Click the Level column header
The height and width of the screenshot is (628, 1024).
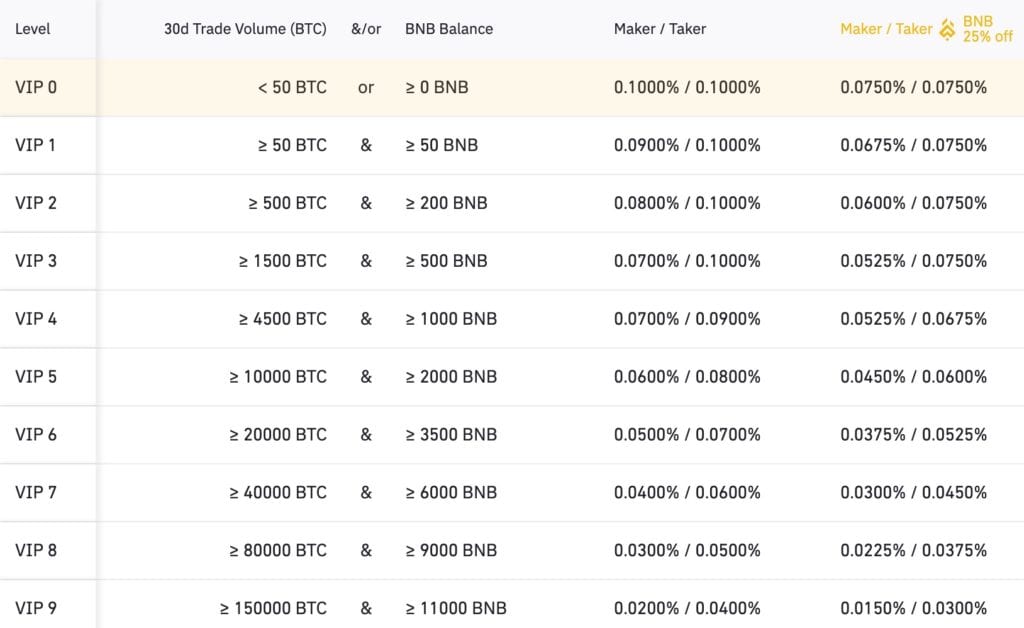click(x=33, y=29)
